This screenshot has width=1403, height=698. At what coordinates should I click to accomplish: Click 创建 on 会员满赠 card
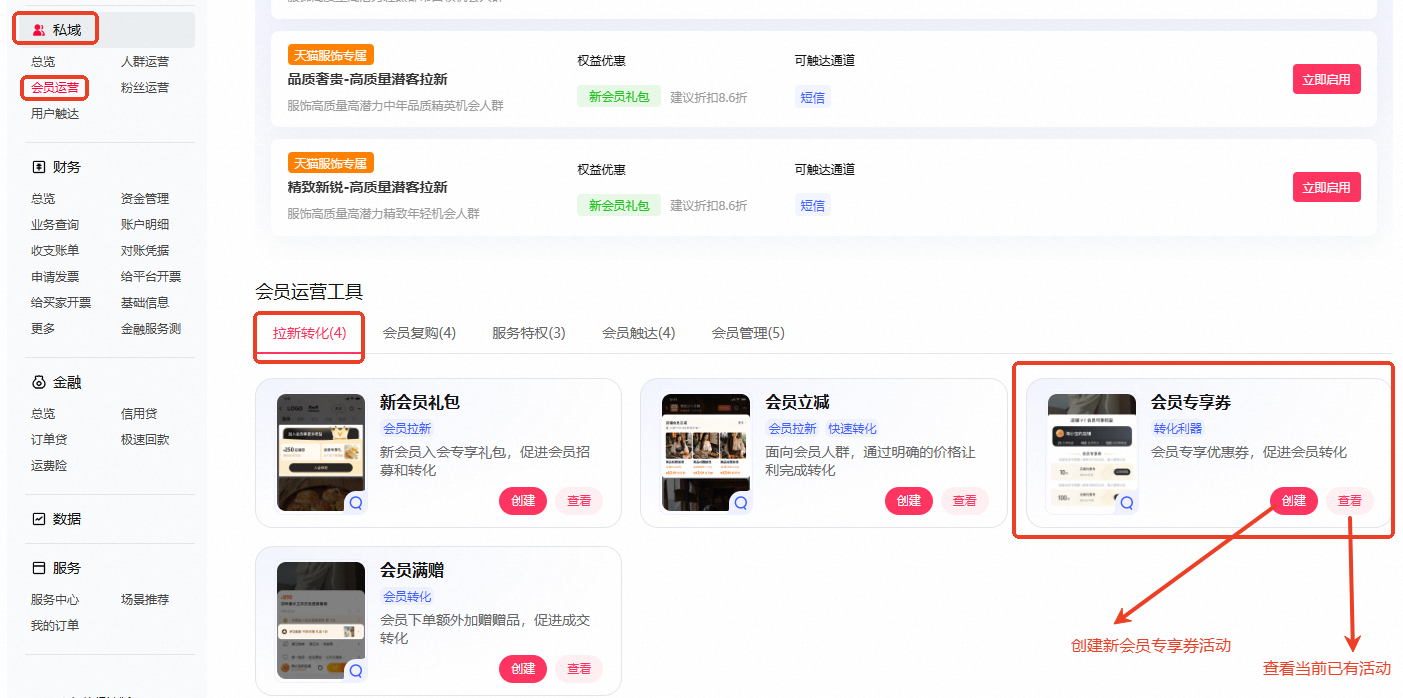[x=523, y=669]
